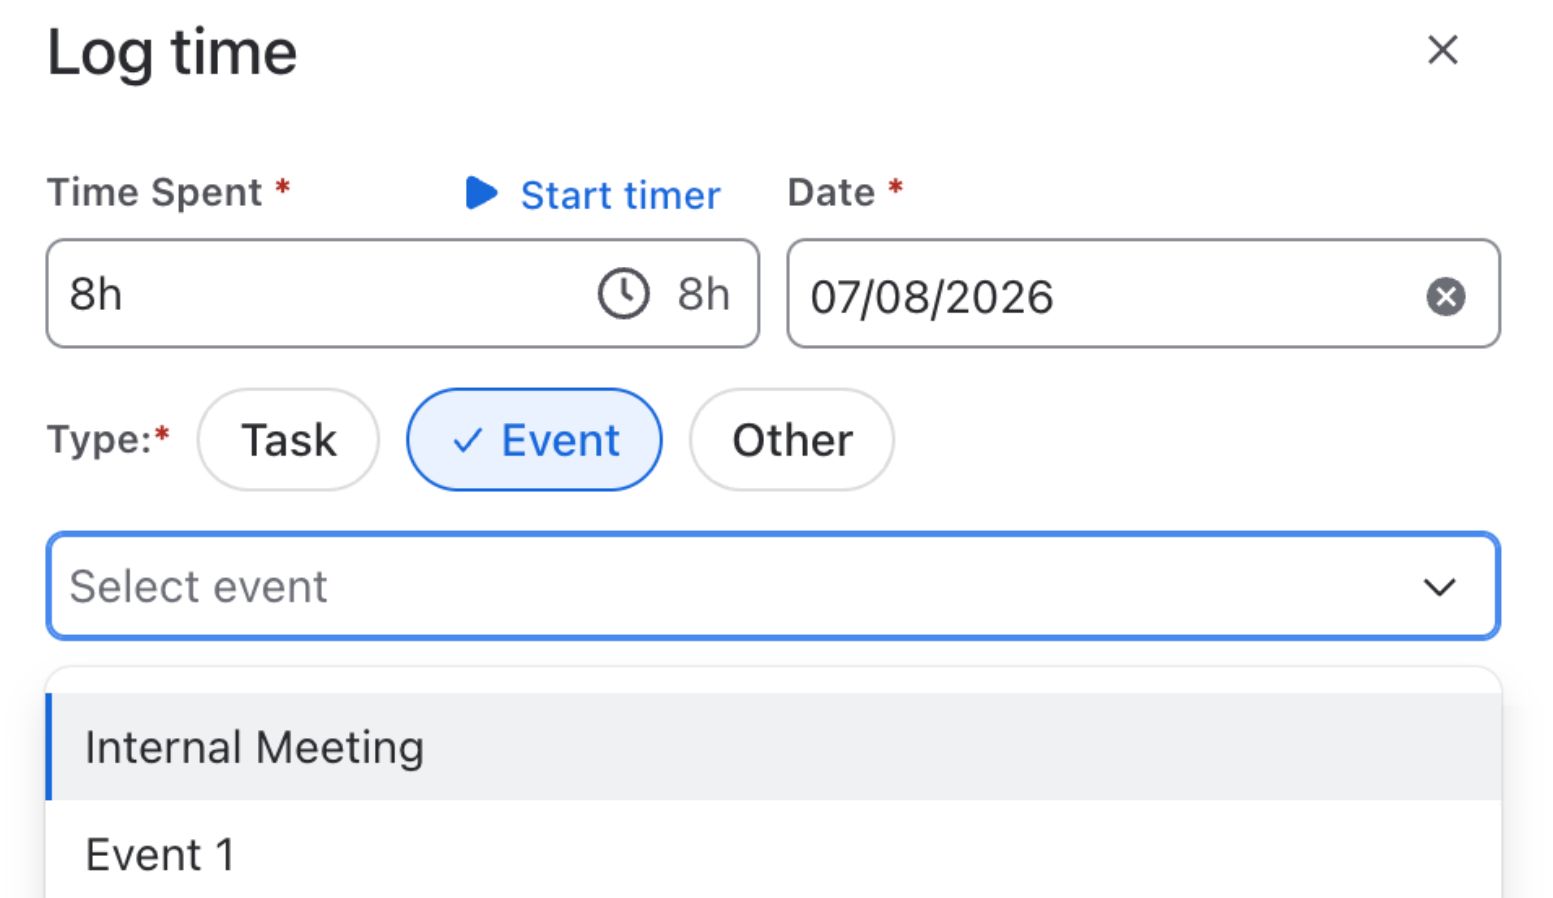Click the Log time dialog heading
This screenshot has width=1553, height=898.
coord(172,53)
